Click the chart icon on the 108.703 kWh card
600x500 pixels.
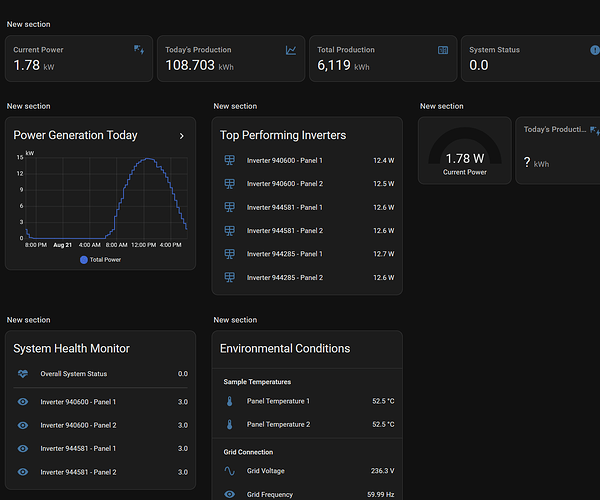pos(290,49)
